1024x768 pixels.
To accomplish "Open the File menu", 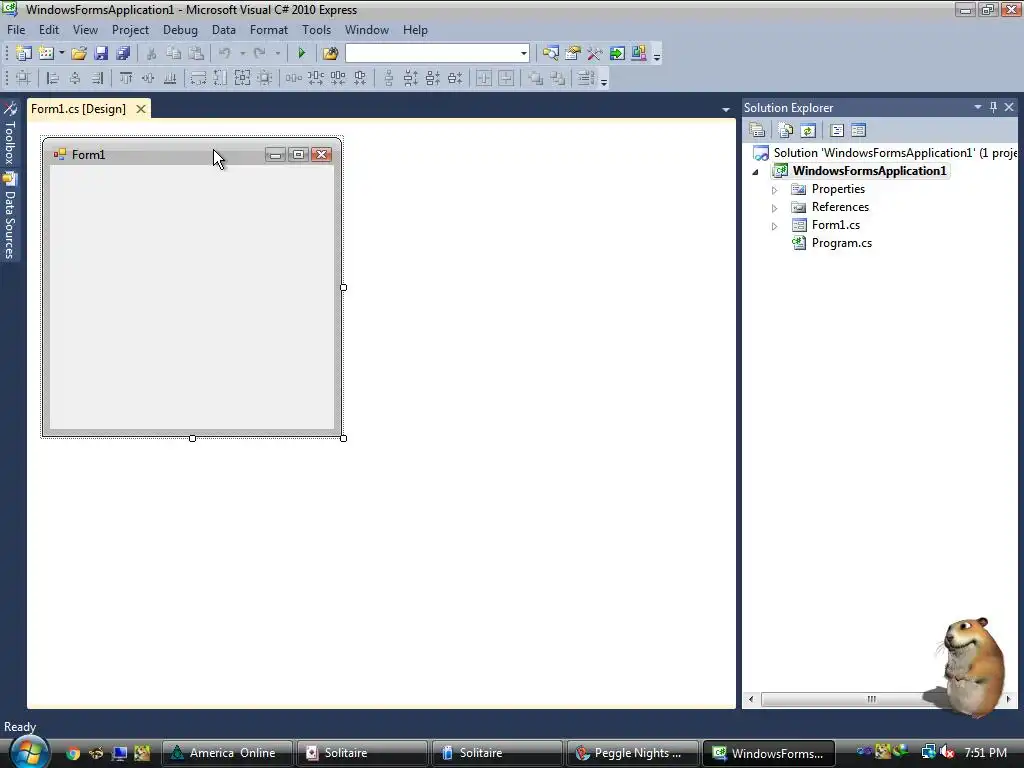I will coord(16,30).
